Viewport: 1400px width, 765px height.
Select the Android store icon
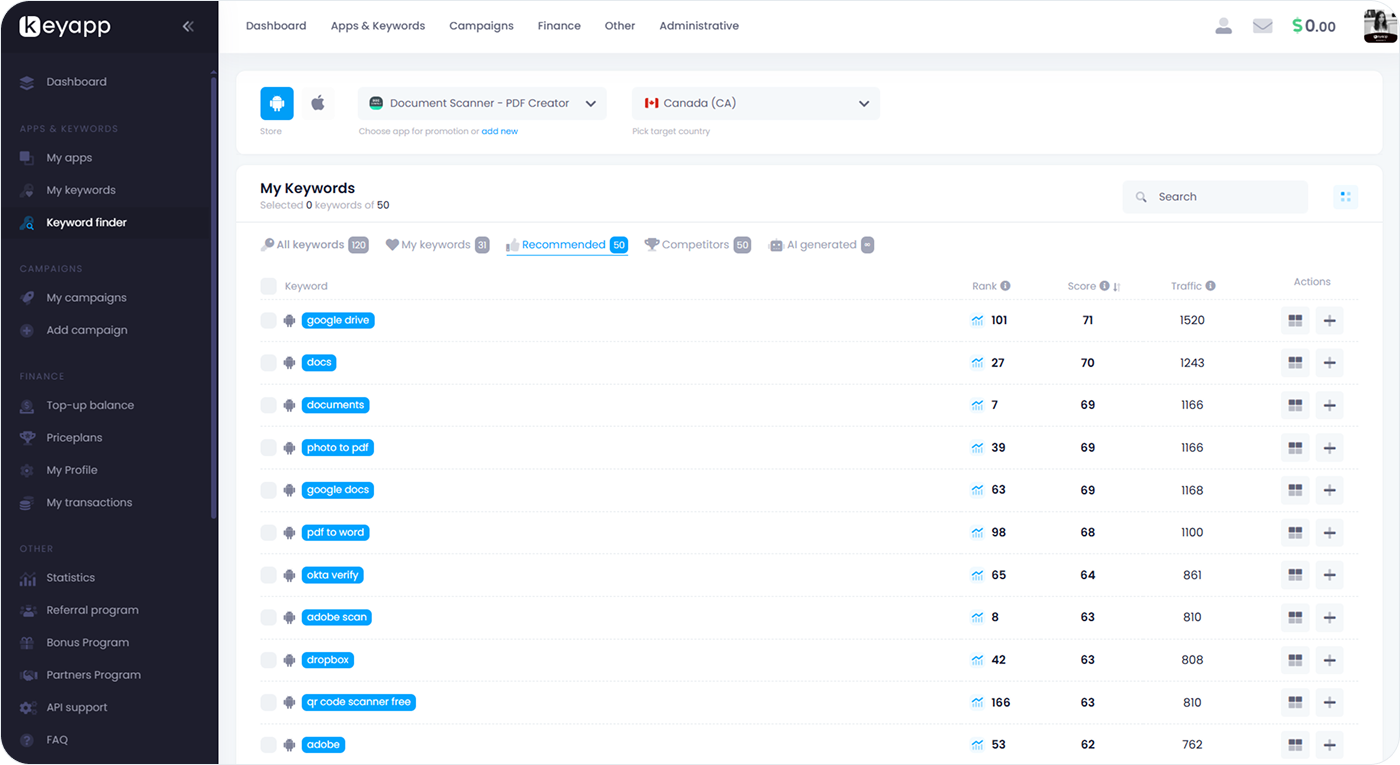tap(277, 103)
